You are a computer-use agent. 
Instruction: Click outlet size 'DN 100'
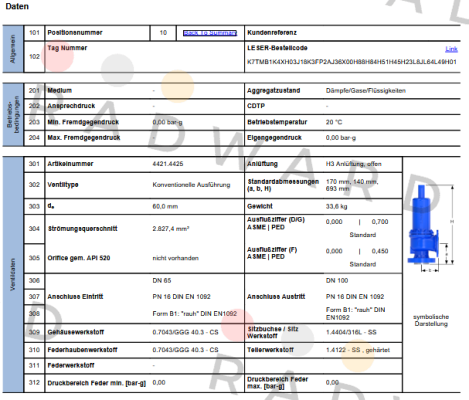(x=337, y=281)
